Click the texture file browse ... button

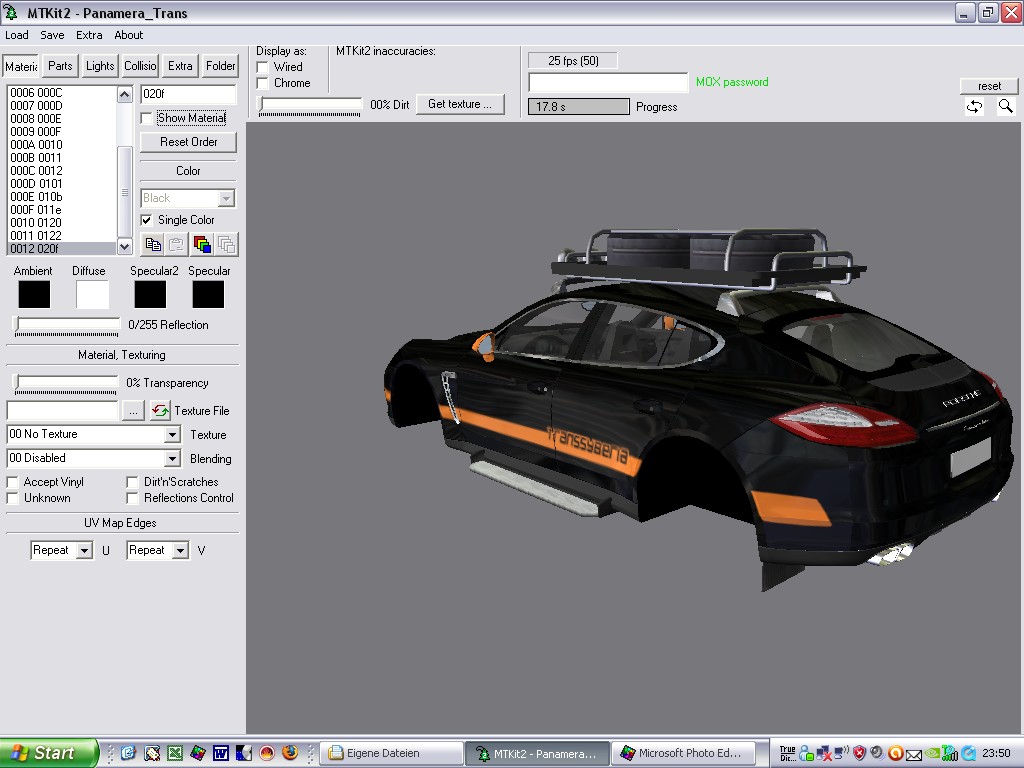[133, 411]
